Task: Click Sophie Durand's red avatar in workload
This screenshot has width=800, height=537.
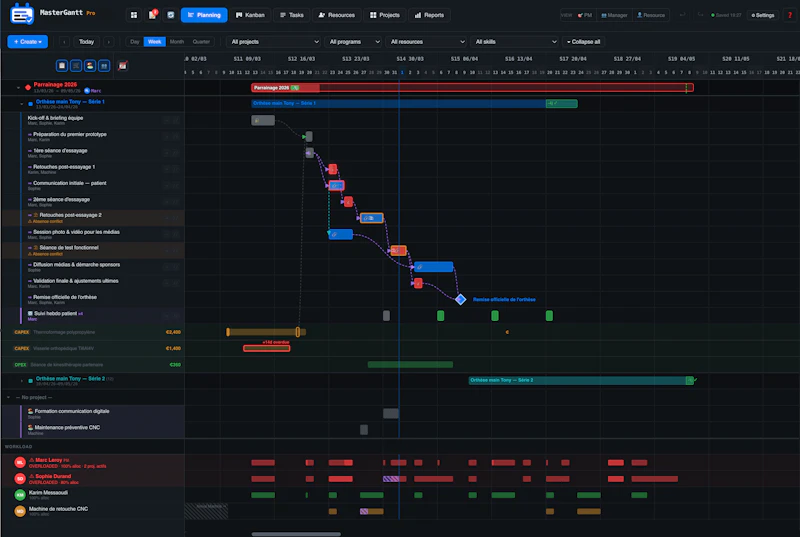Action: (20, 479)
